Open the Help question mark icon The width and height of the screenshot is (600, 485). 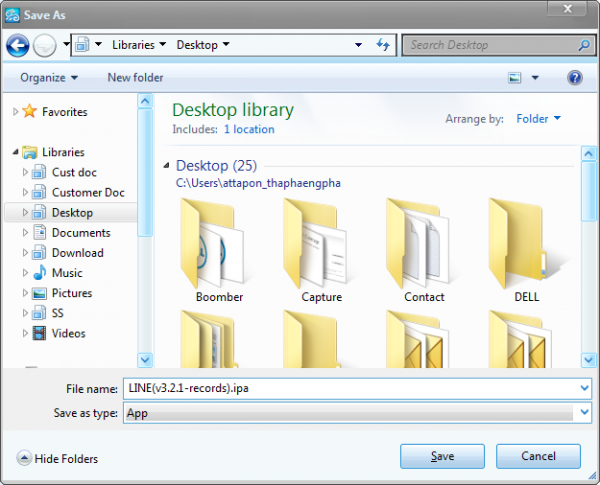click(x=575, y=77)
